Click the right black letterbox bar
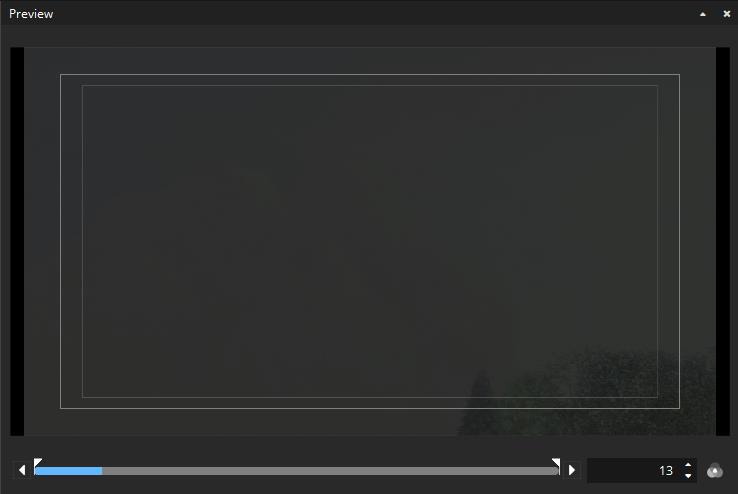Screen dimensions: 738x494 click(x=722, y=241)
